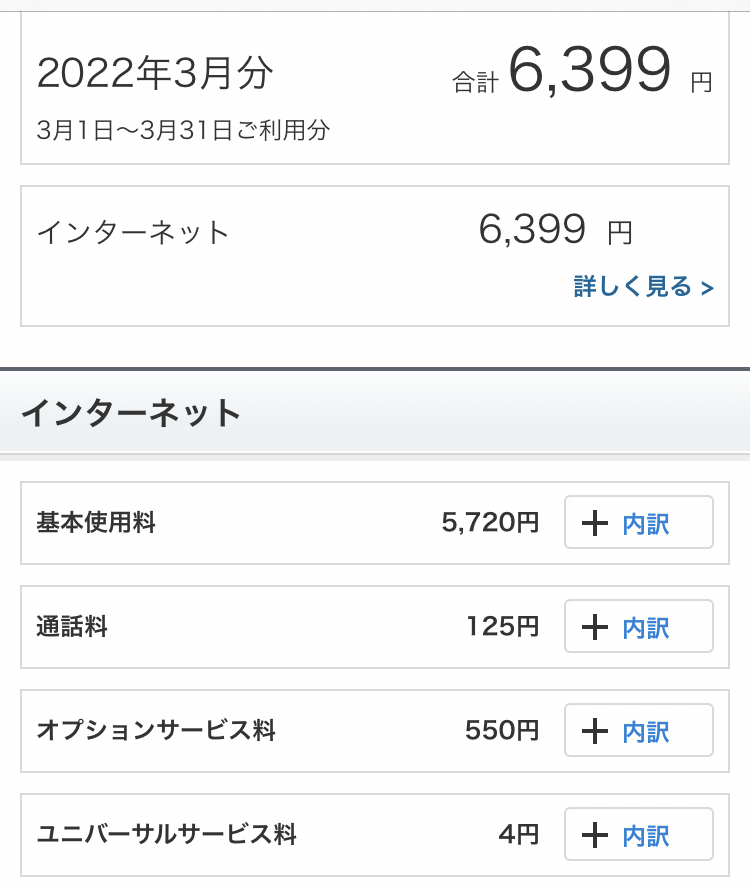Select the 通話料 row label
The image size is (750, 890).
click(72, 627)
